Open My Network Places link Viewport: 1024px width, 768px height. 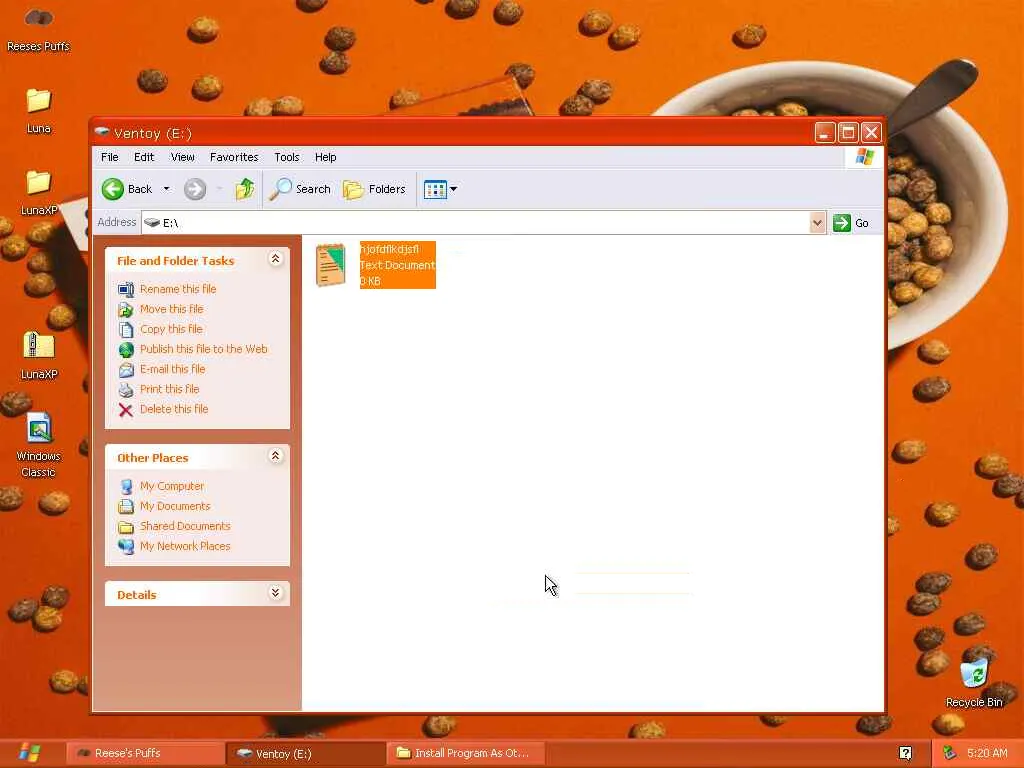click(185, 546)
